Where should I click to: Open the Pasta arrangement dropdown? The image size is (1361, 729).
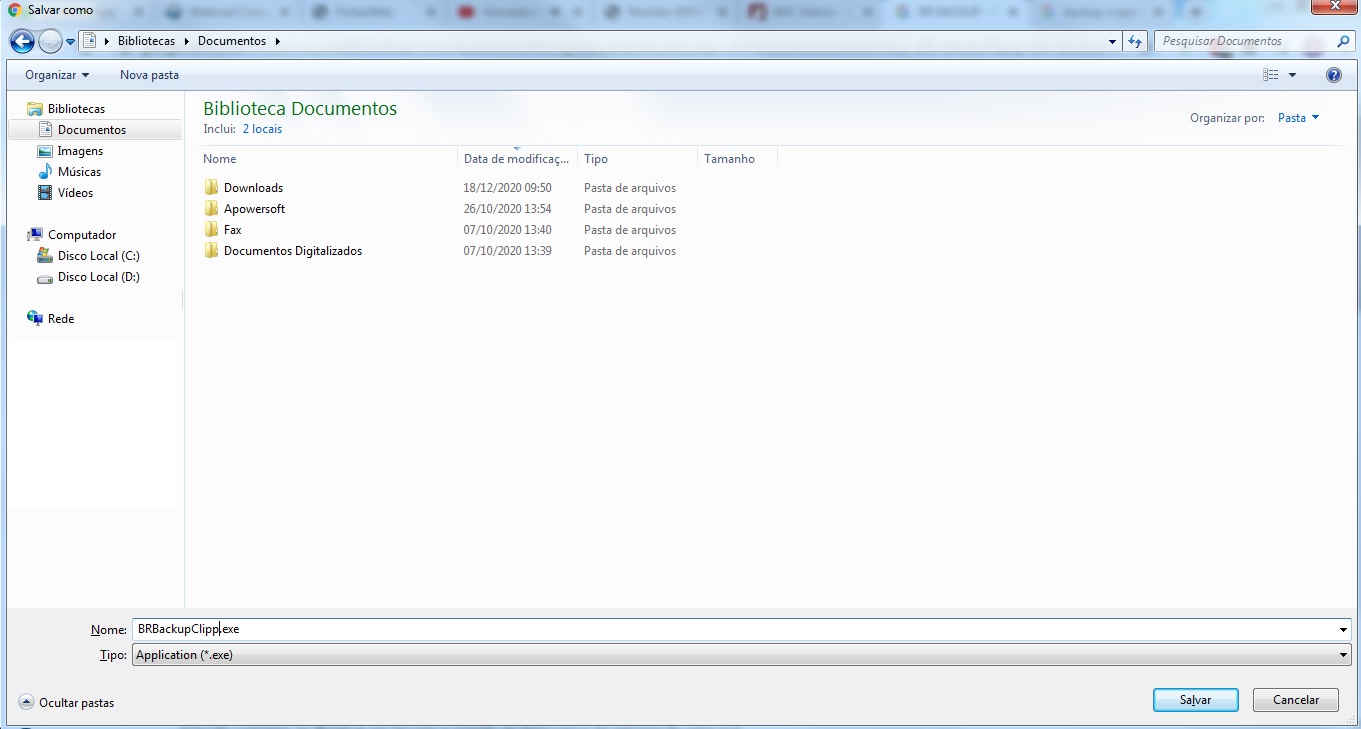[x=1298, y=118]
